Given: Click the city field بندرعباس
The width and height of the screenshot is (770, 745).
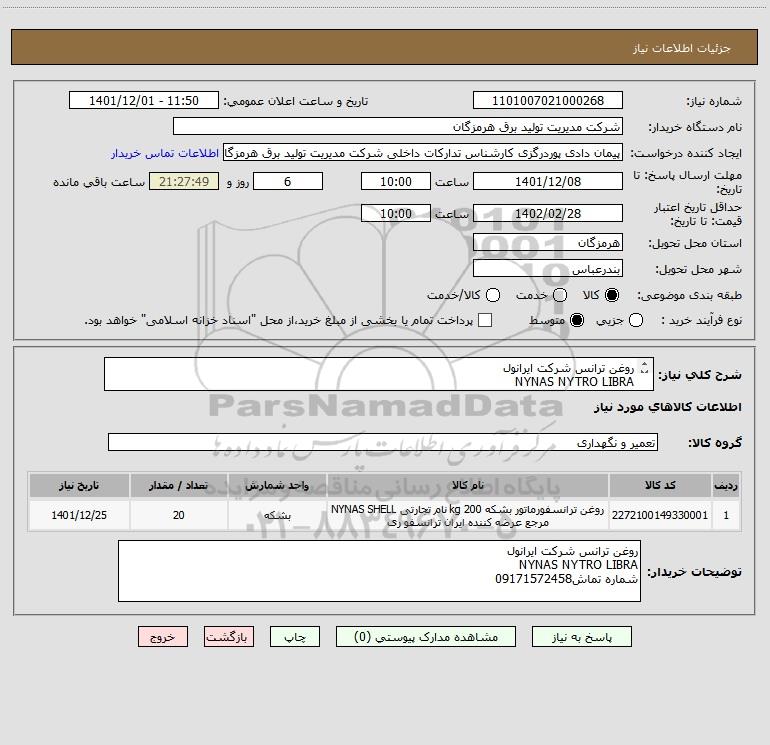Looking at the screenshot, I should pos(548,269).
